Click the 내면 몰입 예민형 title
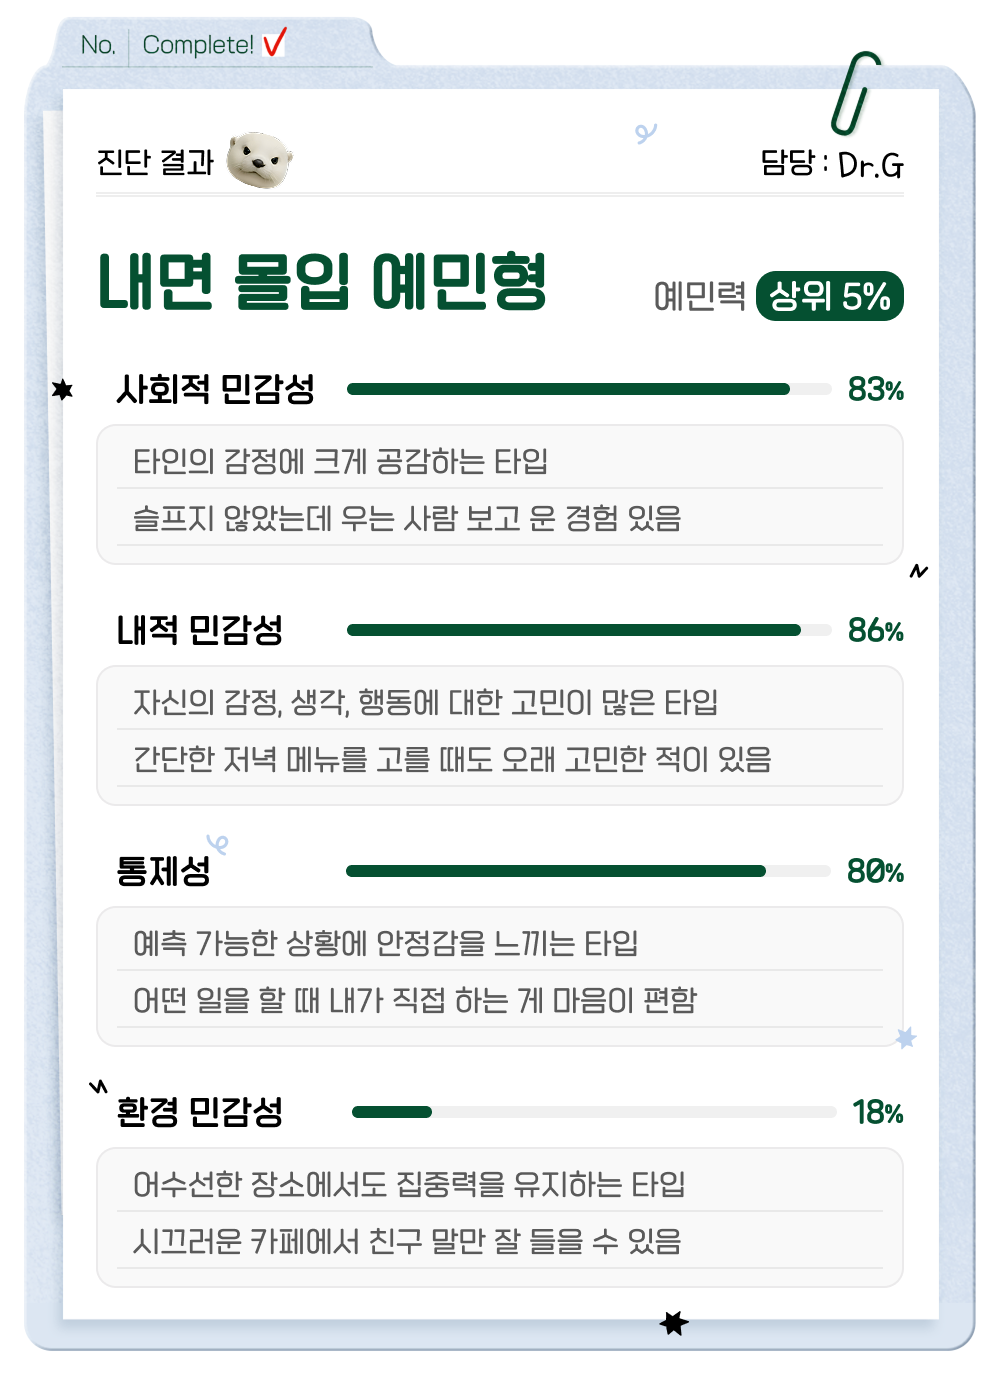This screenshot has width=1000, height=1373. tap(322, 282)
